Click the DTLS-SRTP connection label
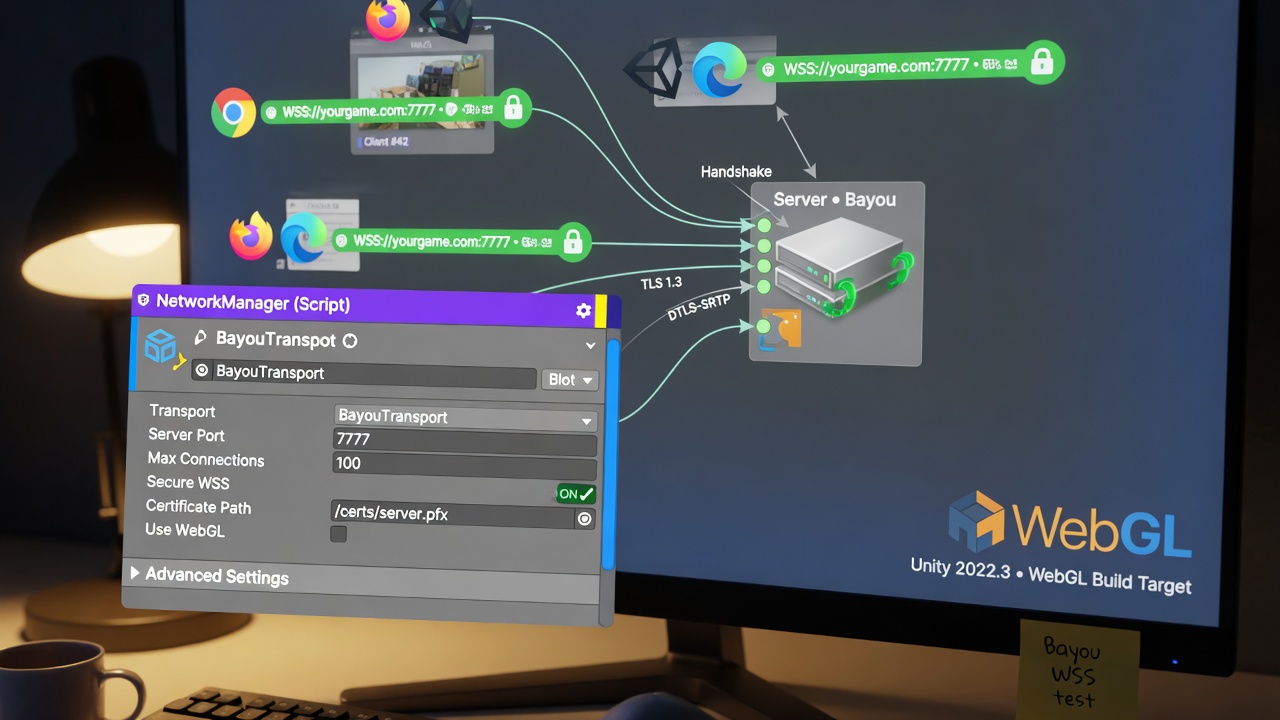This screenshot has height=720, width=1280. pos(699,307)
